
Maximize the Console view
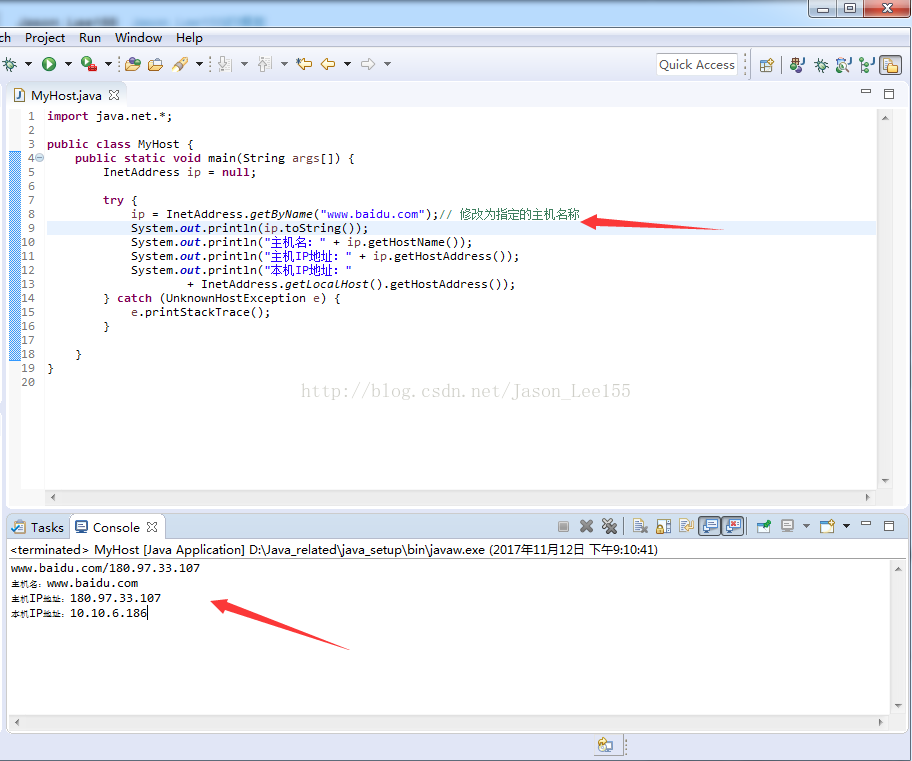(x=889, y=526)
